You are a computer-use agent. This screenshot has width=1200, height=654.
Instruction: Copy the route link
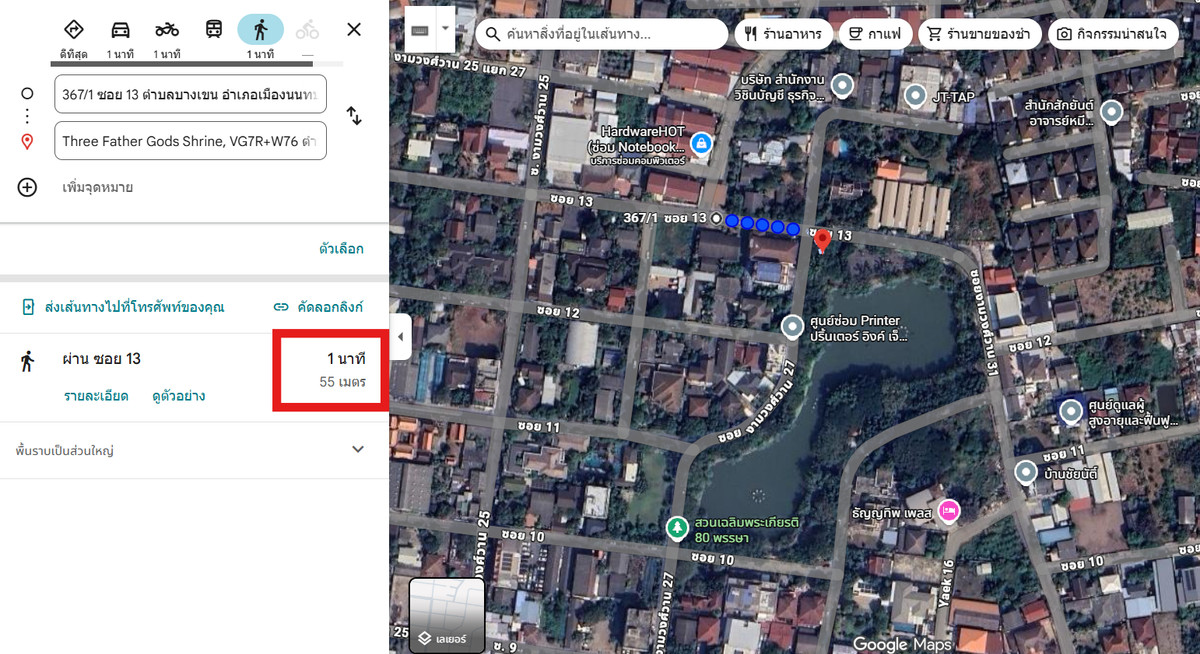(318, 307)
